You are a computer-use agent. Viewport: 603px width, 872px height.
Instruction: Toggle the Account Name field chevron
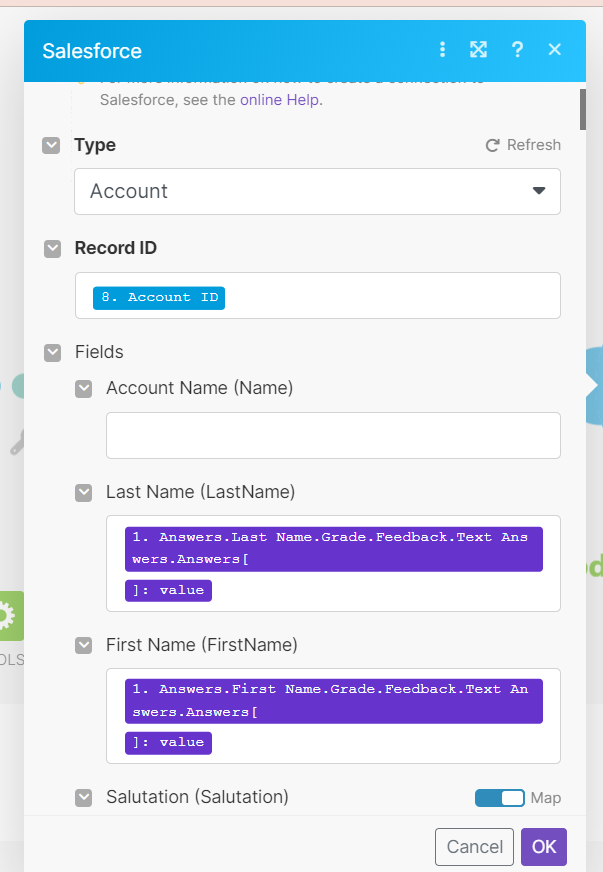click(84, 389)
